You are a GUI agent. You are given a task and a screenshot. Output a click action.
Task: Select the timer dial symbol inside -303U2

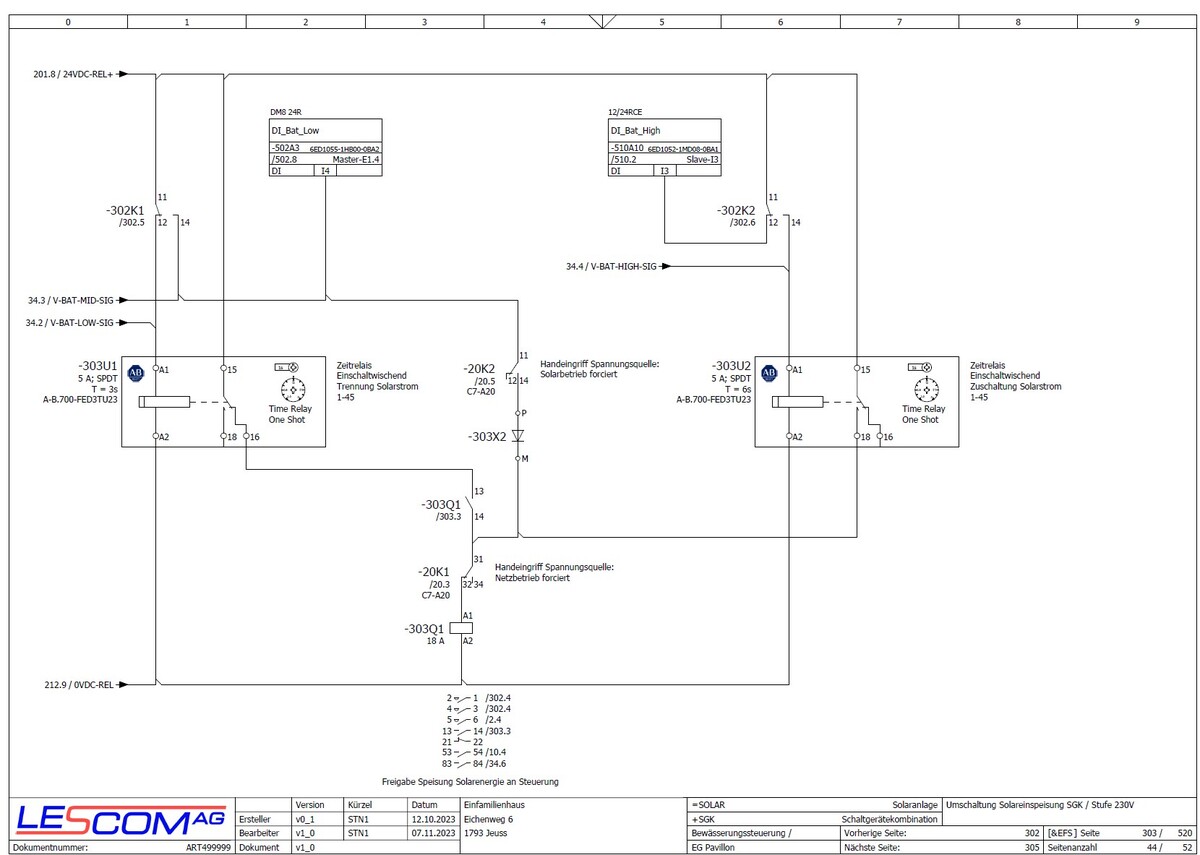click(923, 388)
